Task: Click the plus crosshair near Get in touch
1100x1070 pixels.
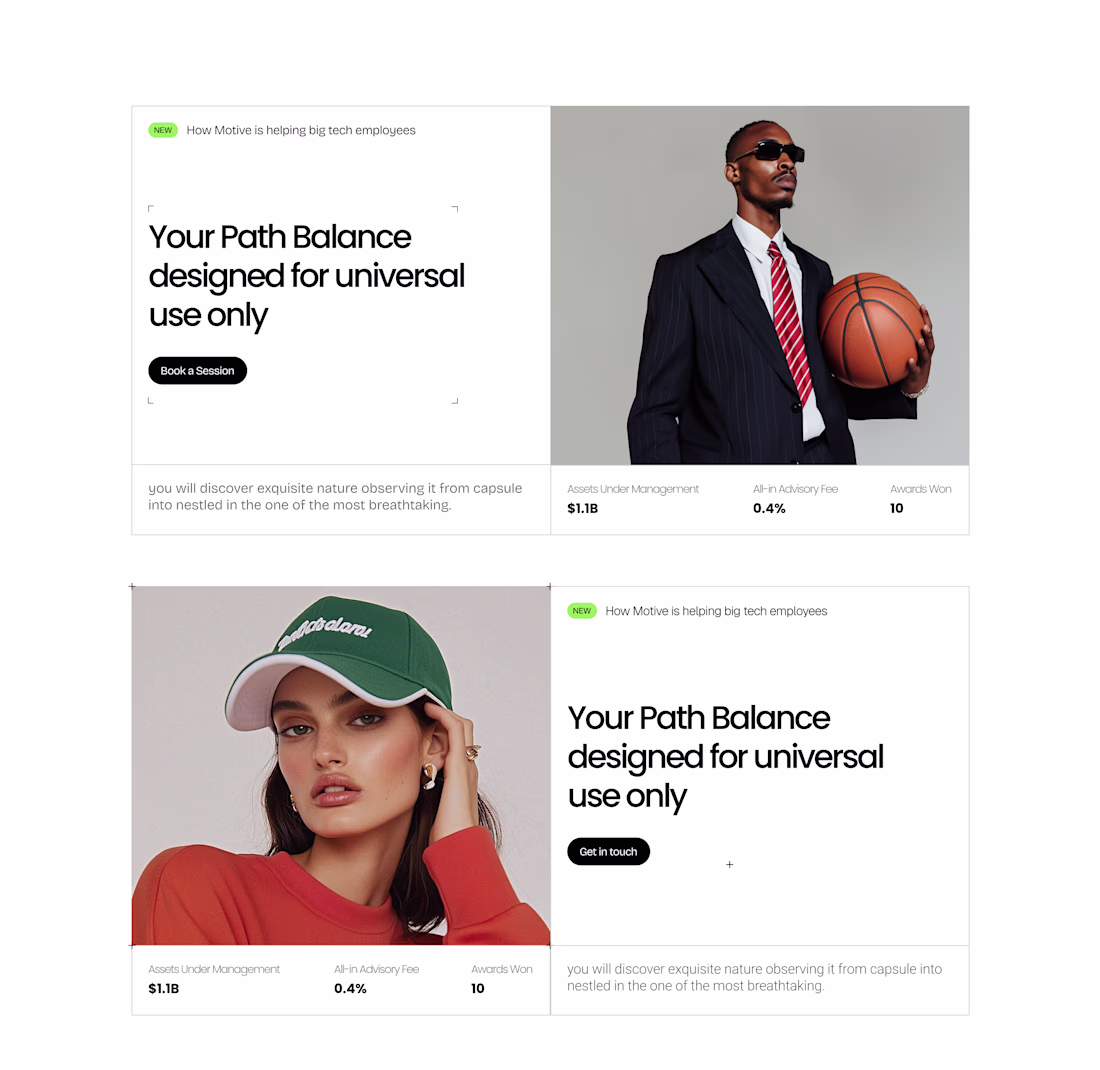Action: pyautogui.click(x=730, y=864)
